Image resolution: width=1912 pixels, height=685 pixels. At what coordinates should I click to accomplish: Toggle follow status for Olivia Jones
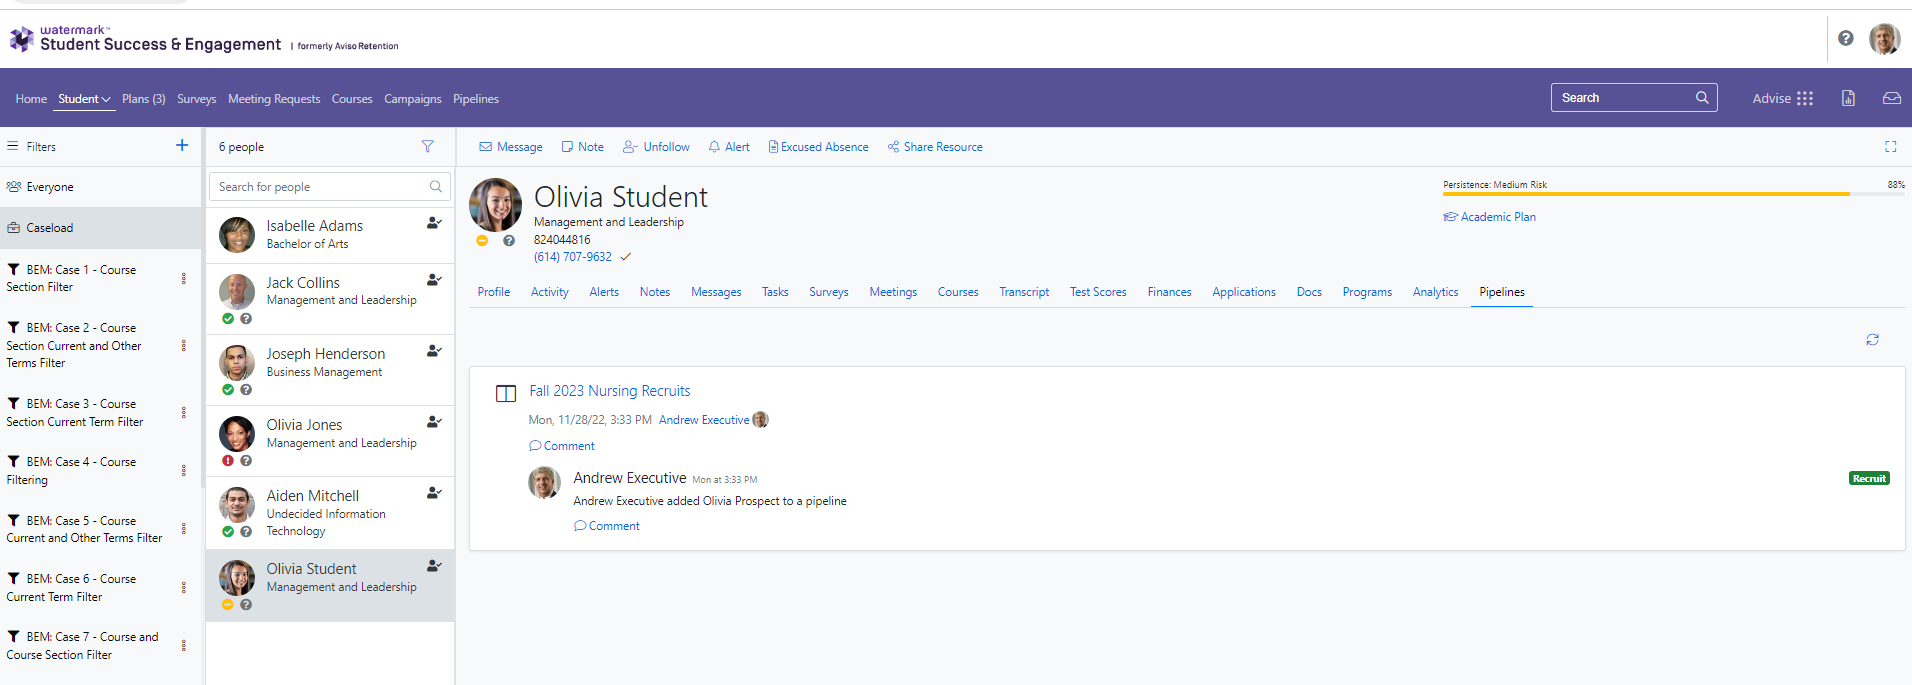[x=434, y=422]
